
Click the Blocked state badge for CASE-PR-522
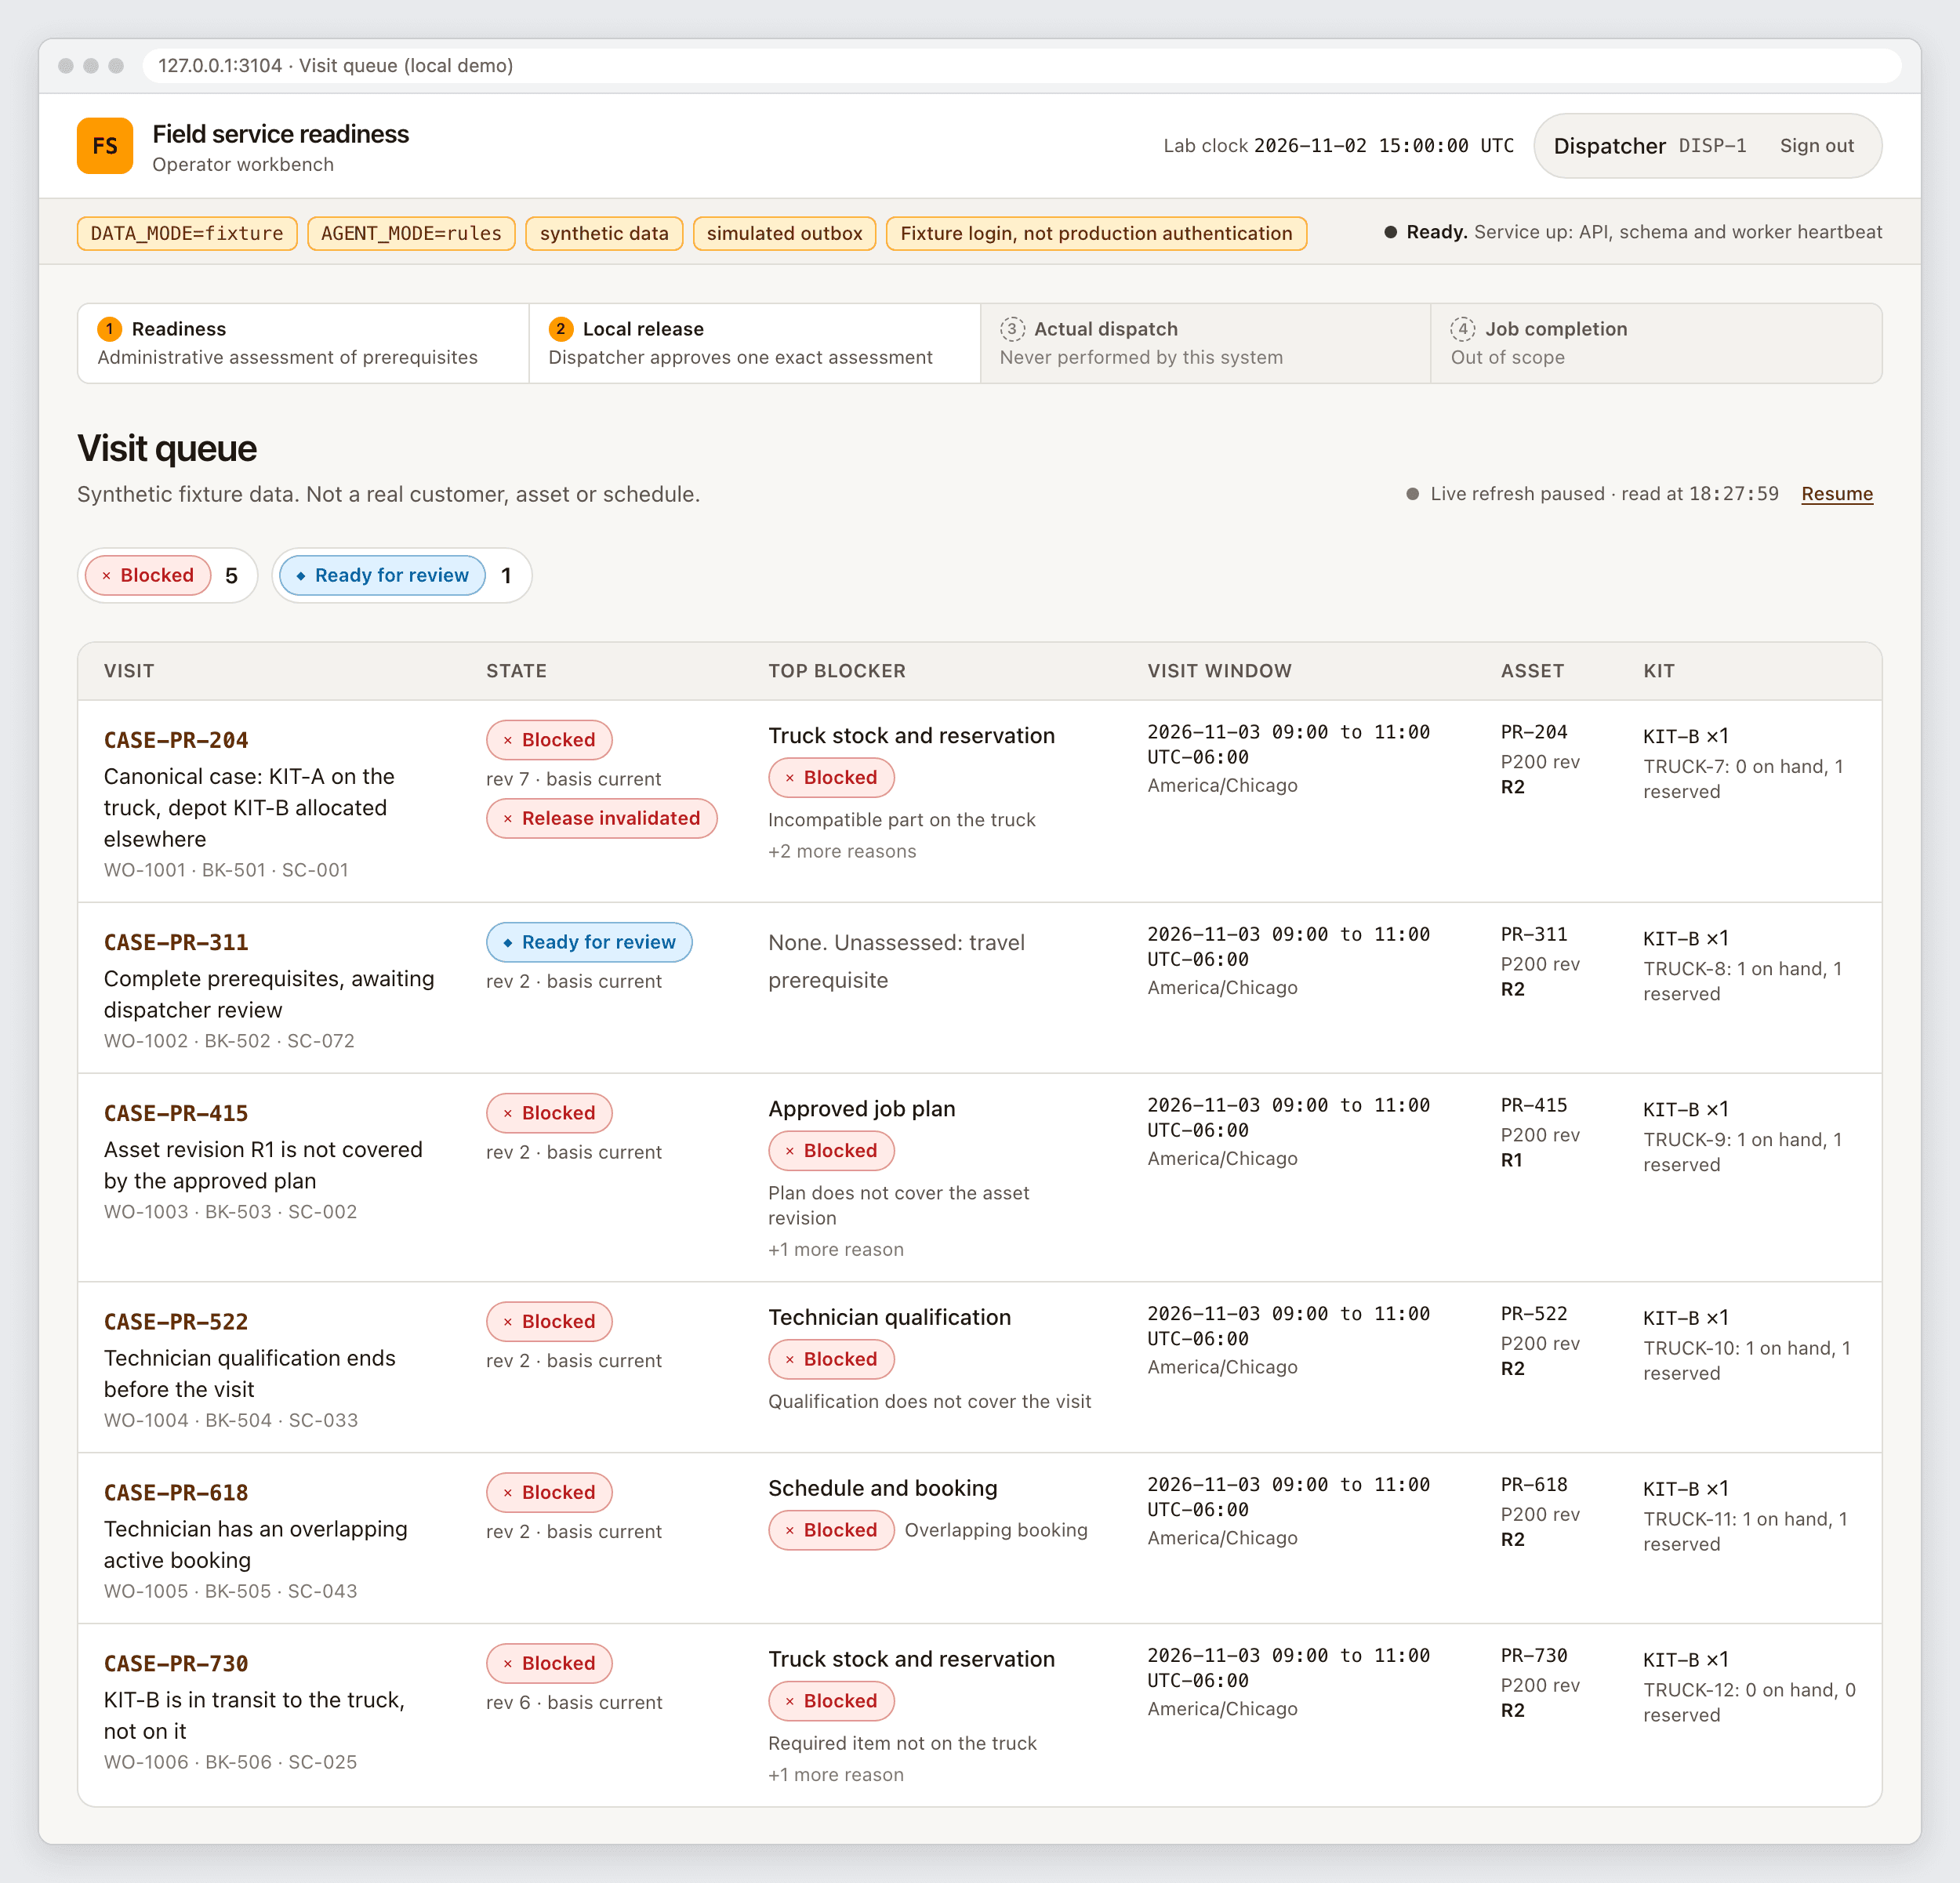(549, 1321)
